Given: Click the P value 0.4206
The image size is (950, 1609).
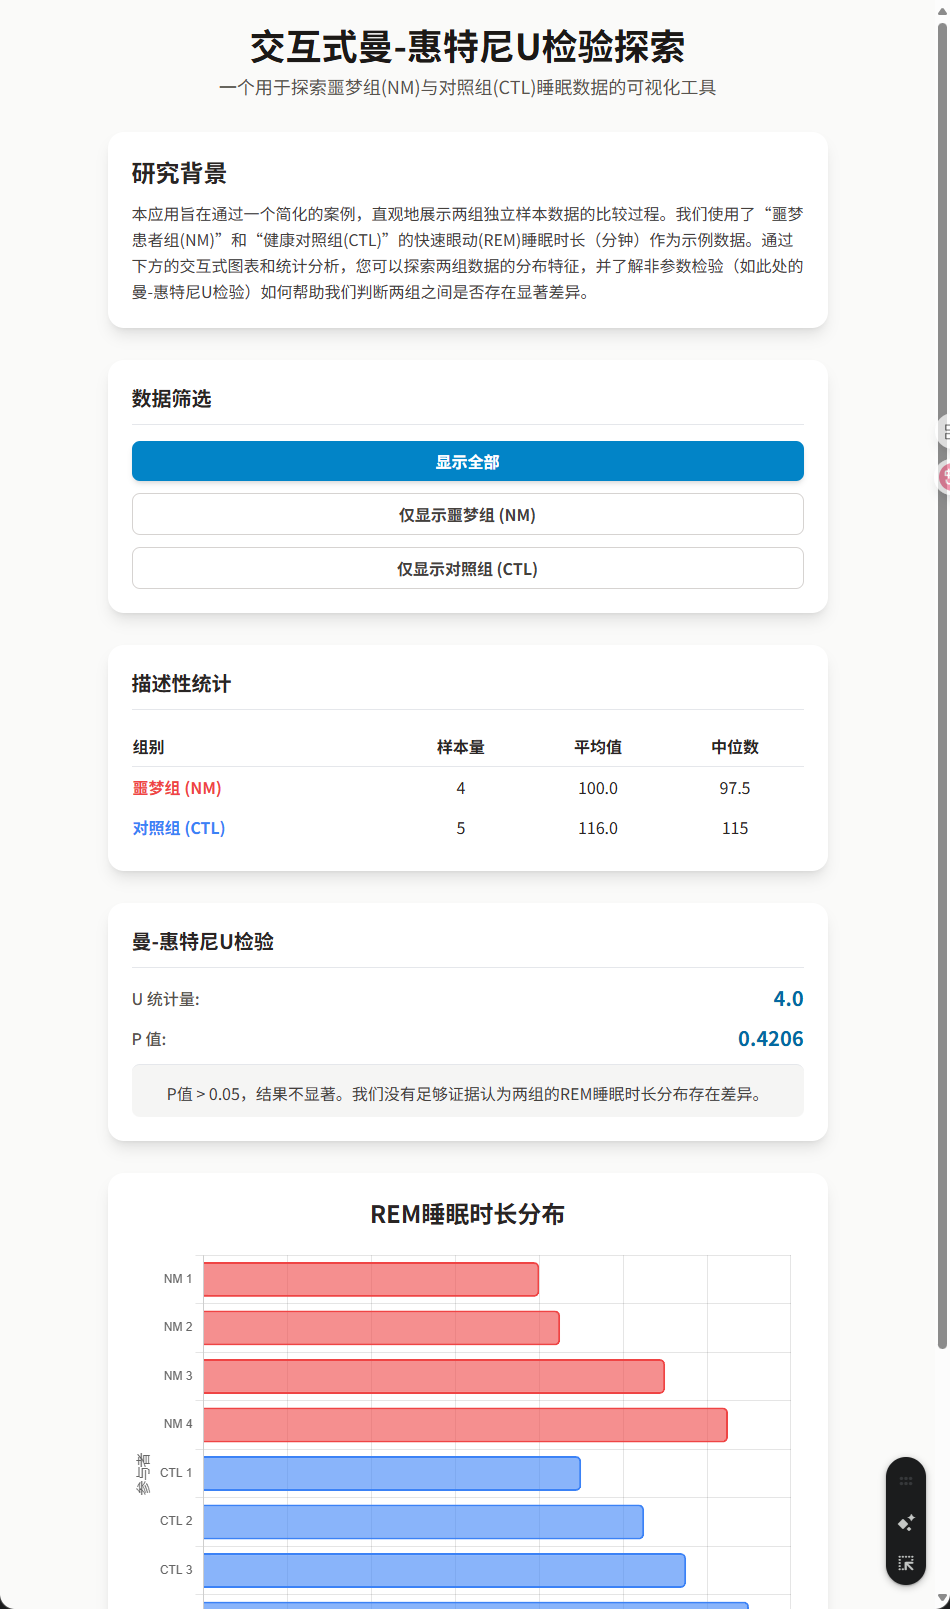Looking at the screenshot, I should [770, 1038].
